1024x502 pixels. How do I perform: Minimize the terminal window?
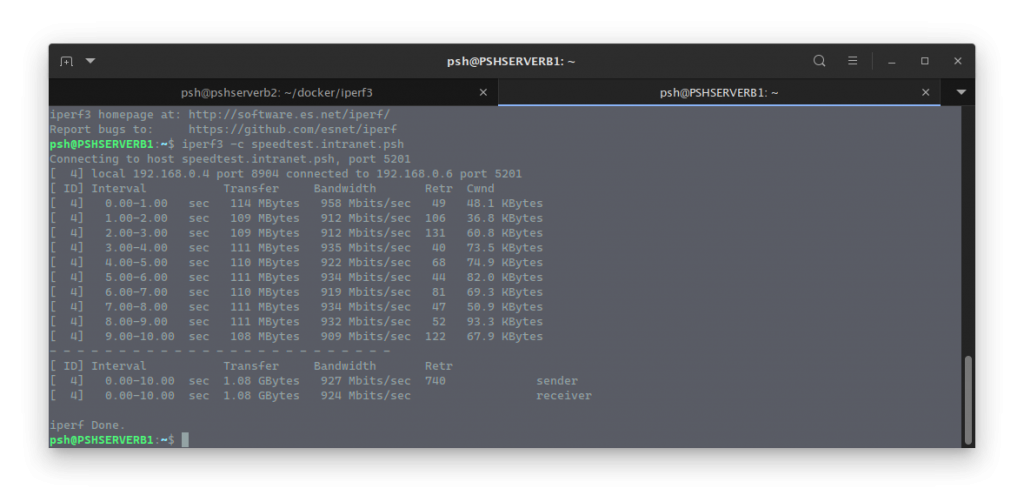891,61
